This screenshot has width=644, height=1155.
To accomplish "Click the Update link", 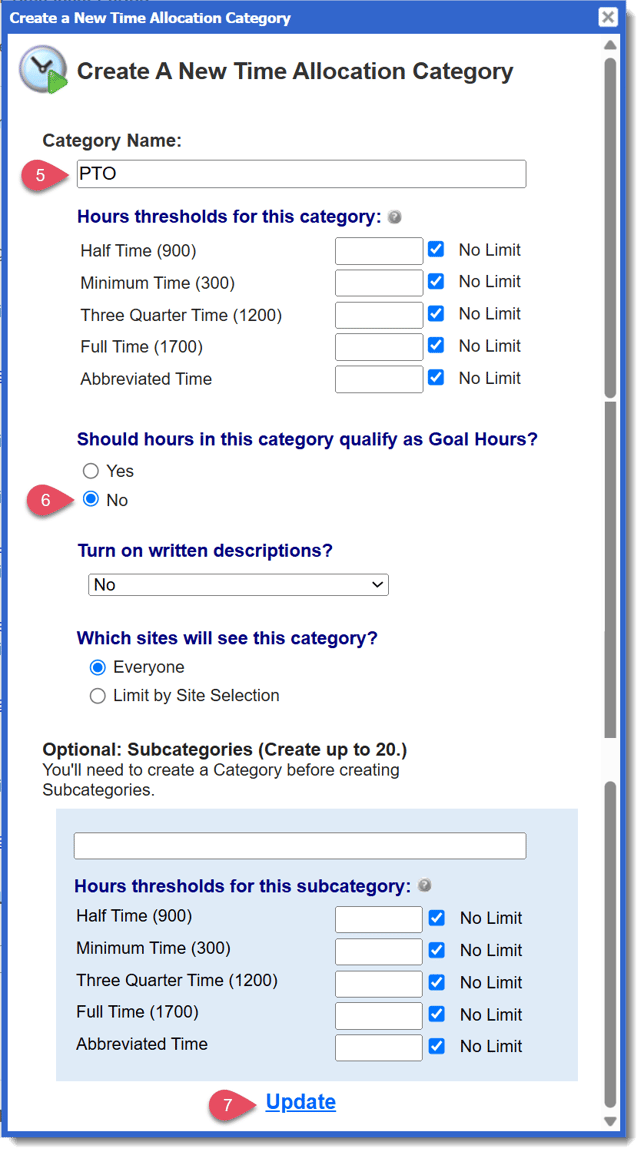I will 301,1102.
